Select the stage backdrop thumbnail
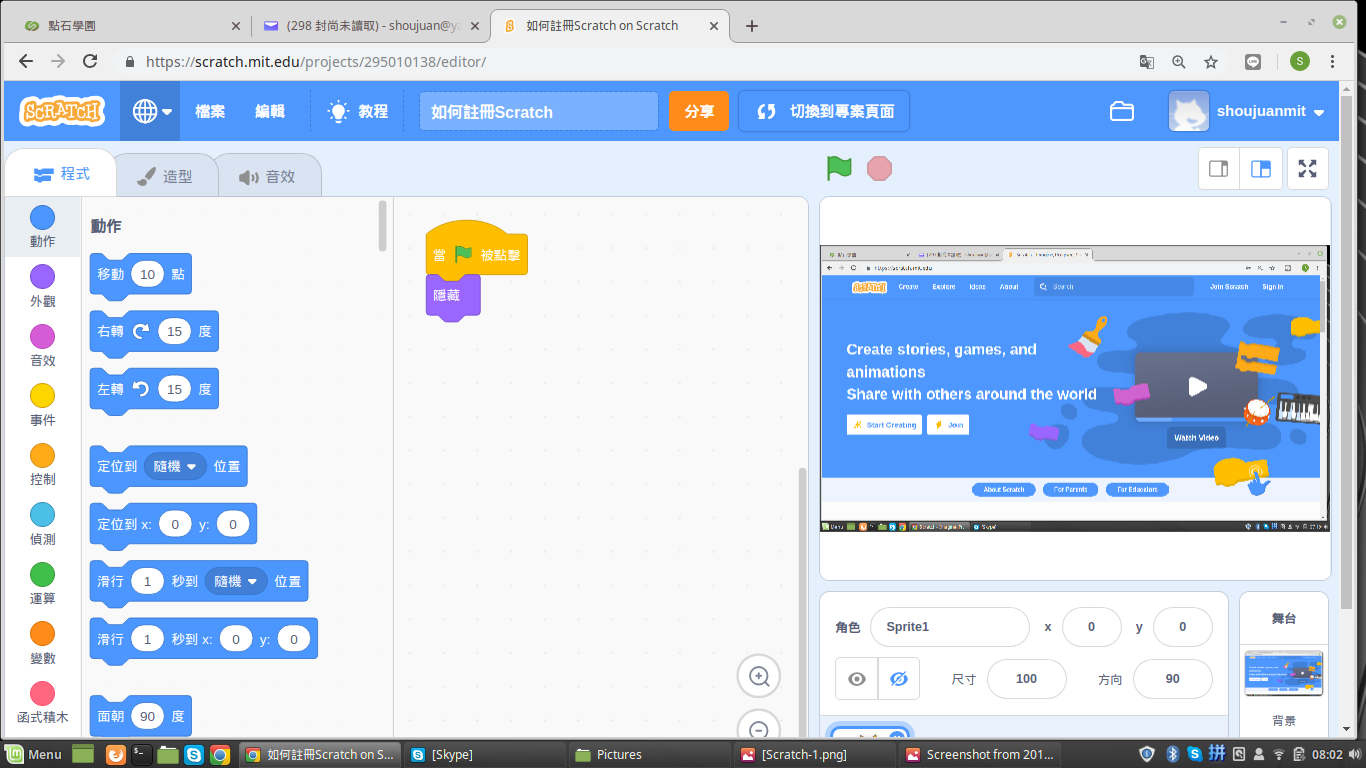This screenshot has width=1366, height=768. pos(1284,673)
